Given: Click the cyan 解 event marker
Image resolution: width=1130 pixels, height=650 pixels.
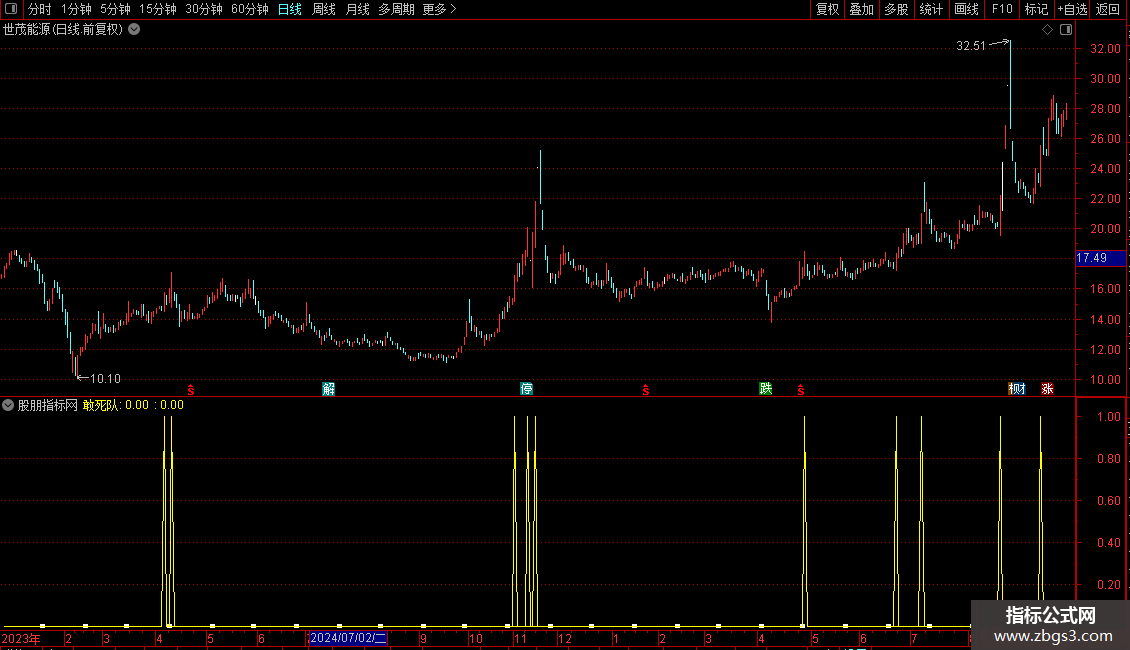Looking at the screenshot, I should [329, 389].
